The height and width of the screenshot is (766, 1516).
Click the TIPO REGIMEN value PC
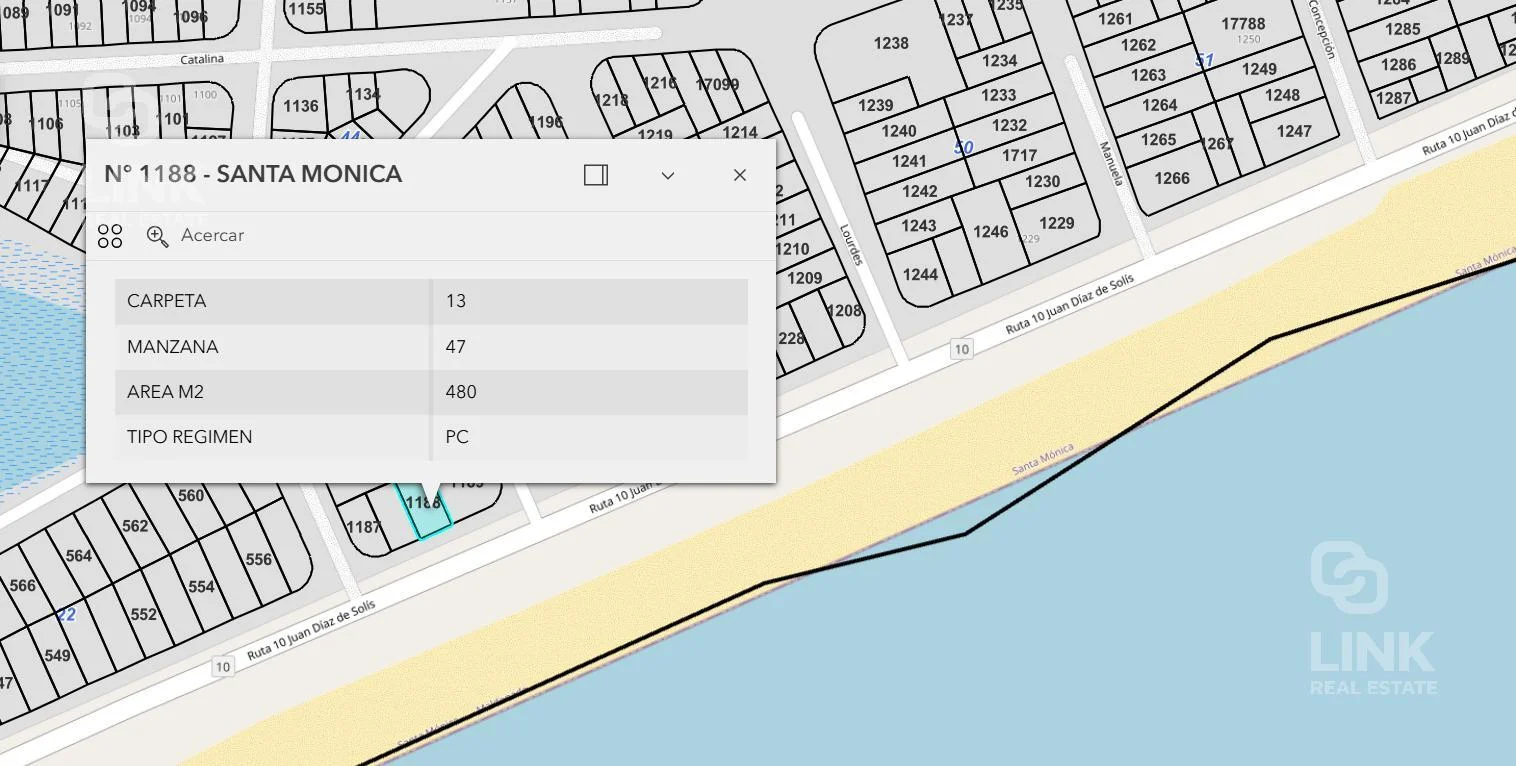[x=457, y=437]
